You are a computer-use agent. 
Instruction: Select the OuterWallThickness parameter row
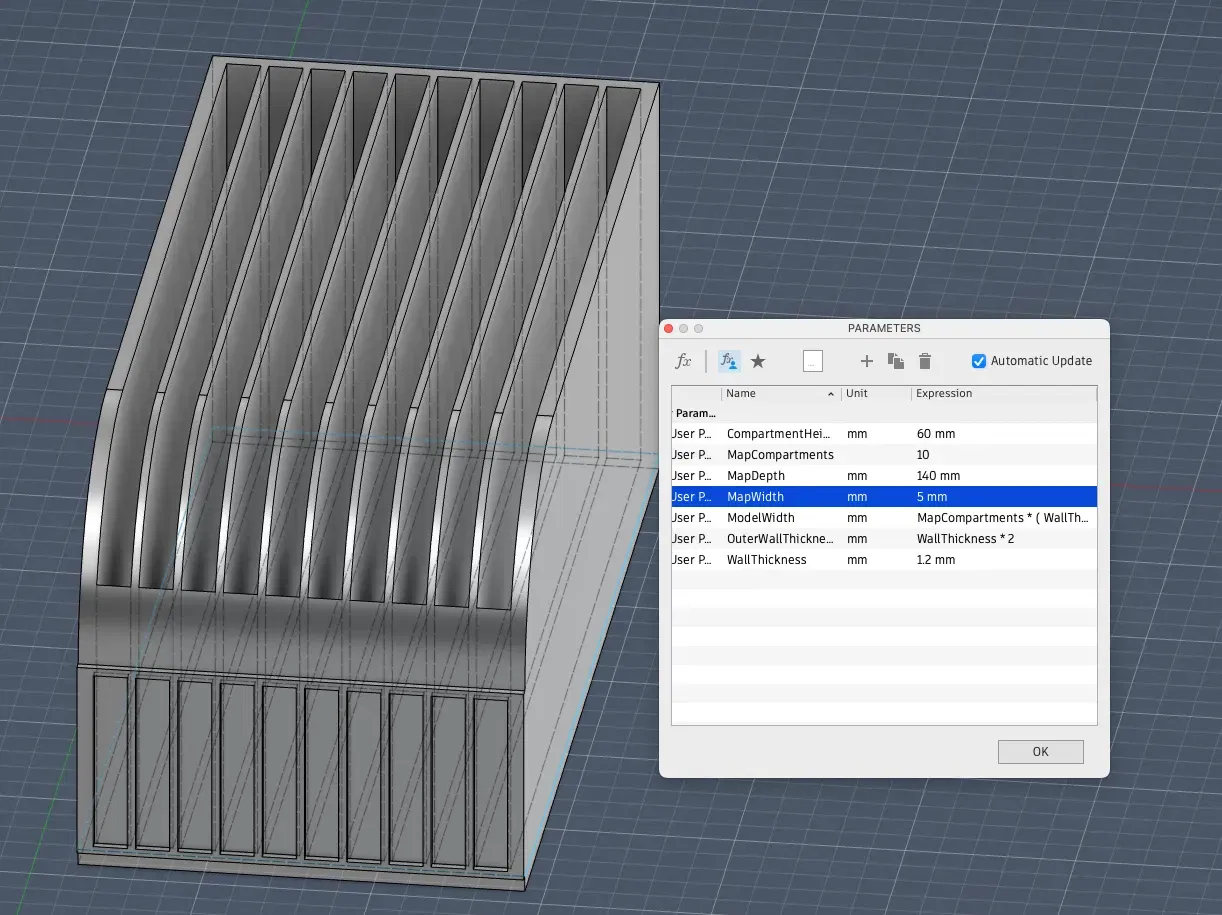click(779, 539)
